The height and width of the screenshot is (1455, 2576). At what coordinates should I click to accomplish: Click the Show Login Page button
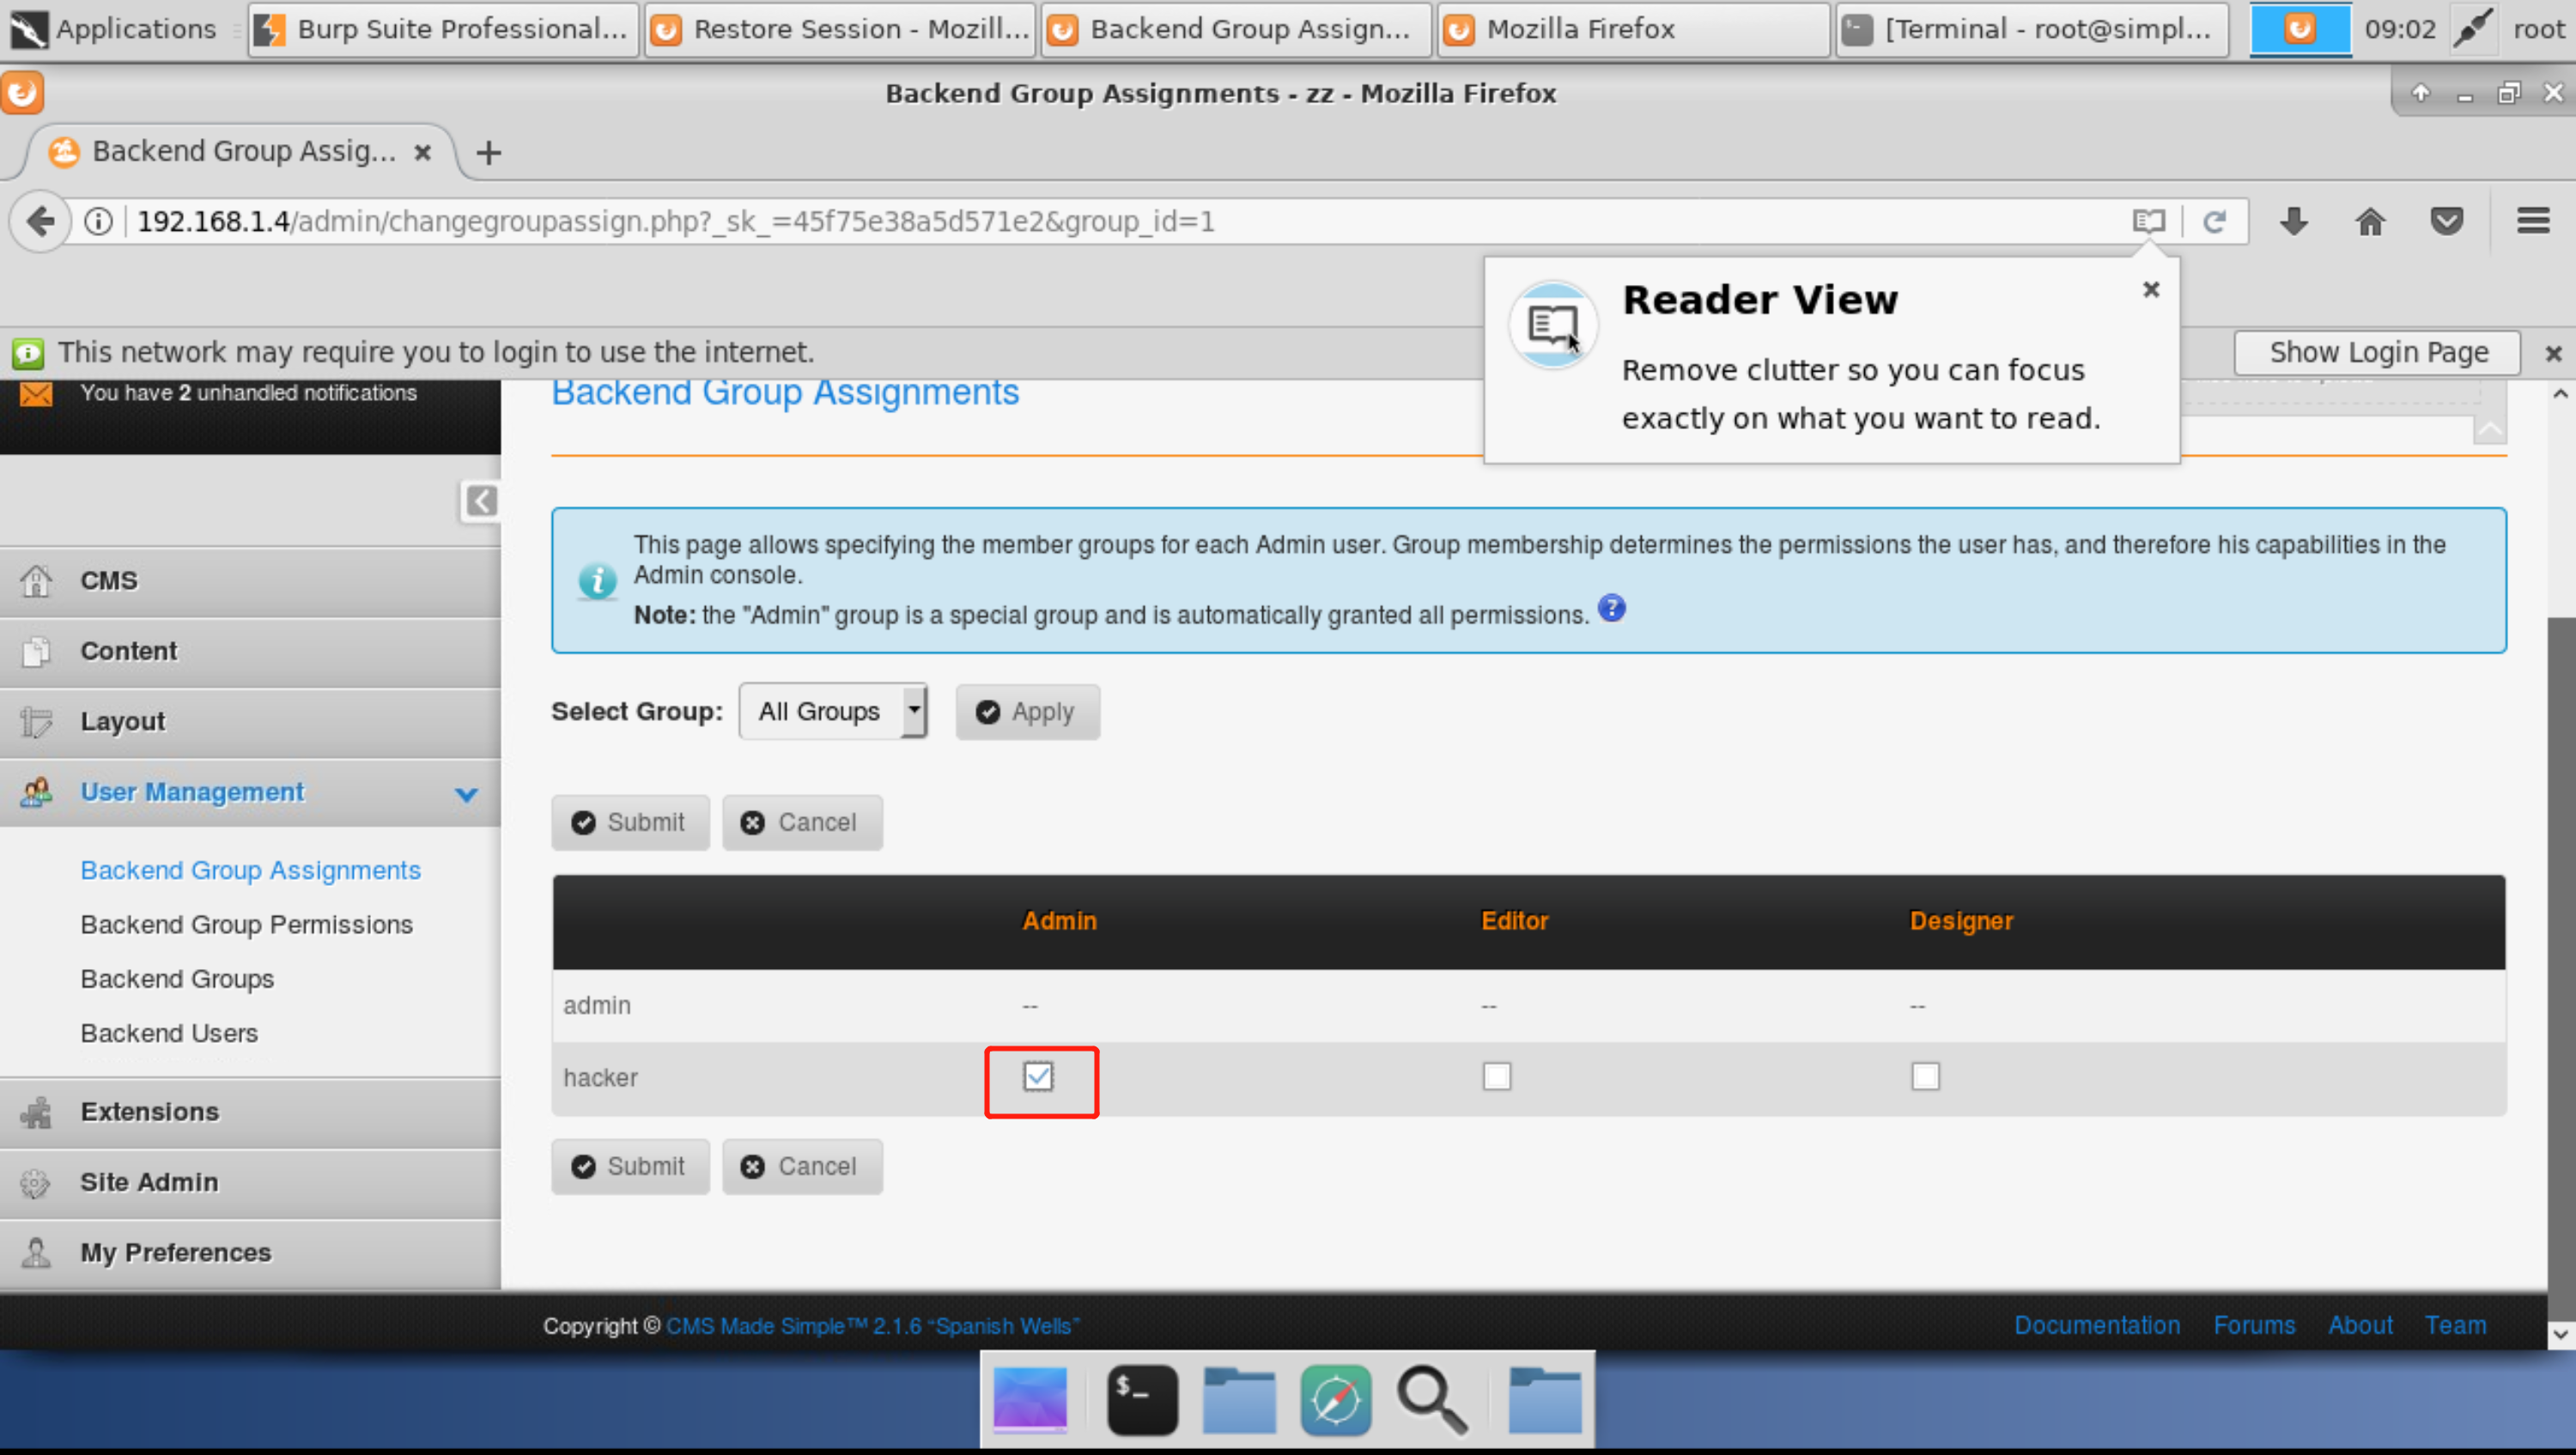coord(2377,352)
